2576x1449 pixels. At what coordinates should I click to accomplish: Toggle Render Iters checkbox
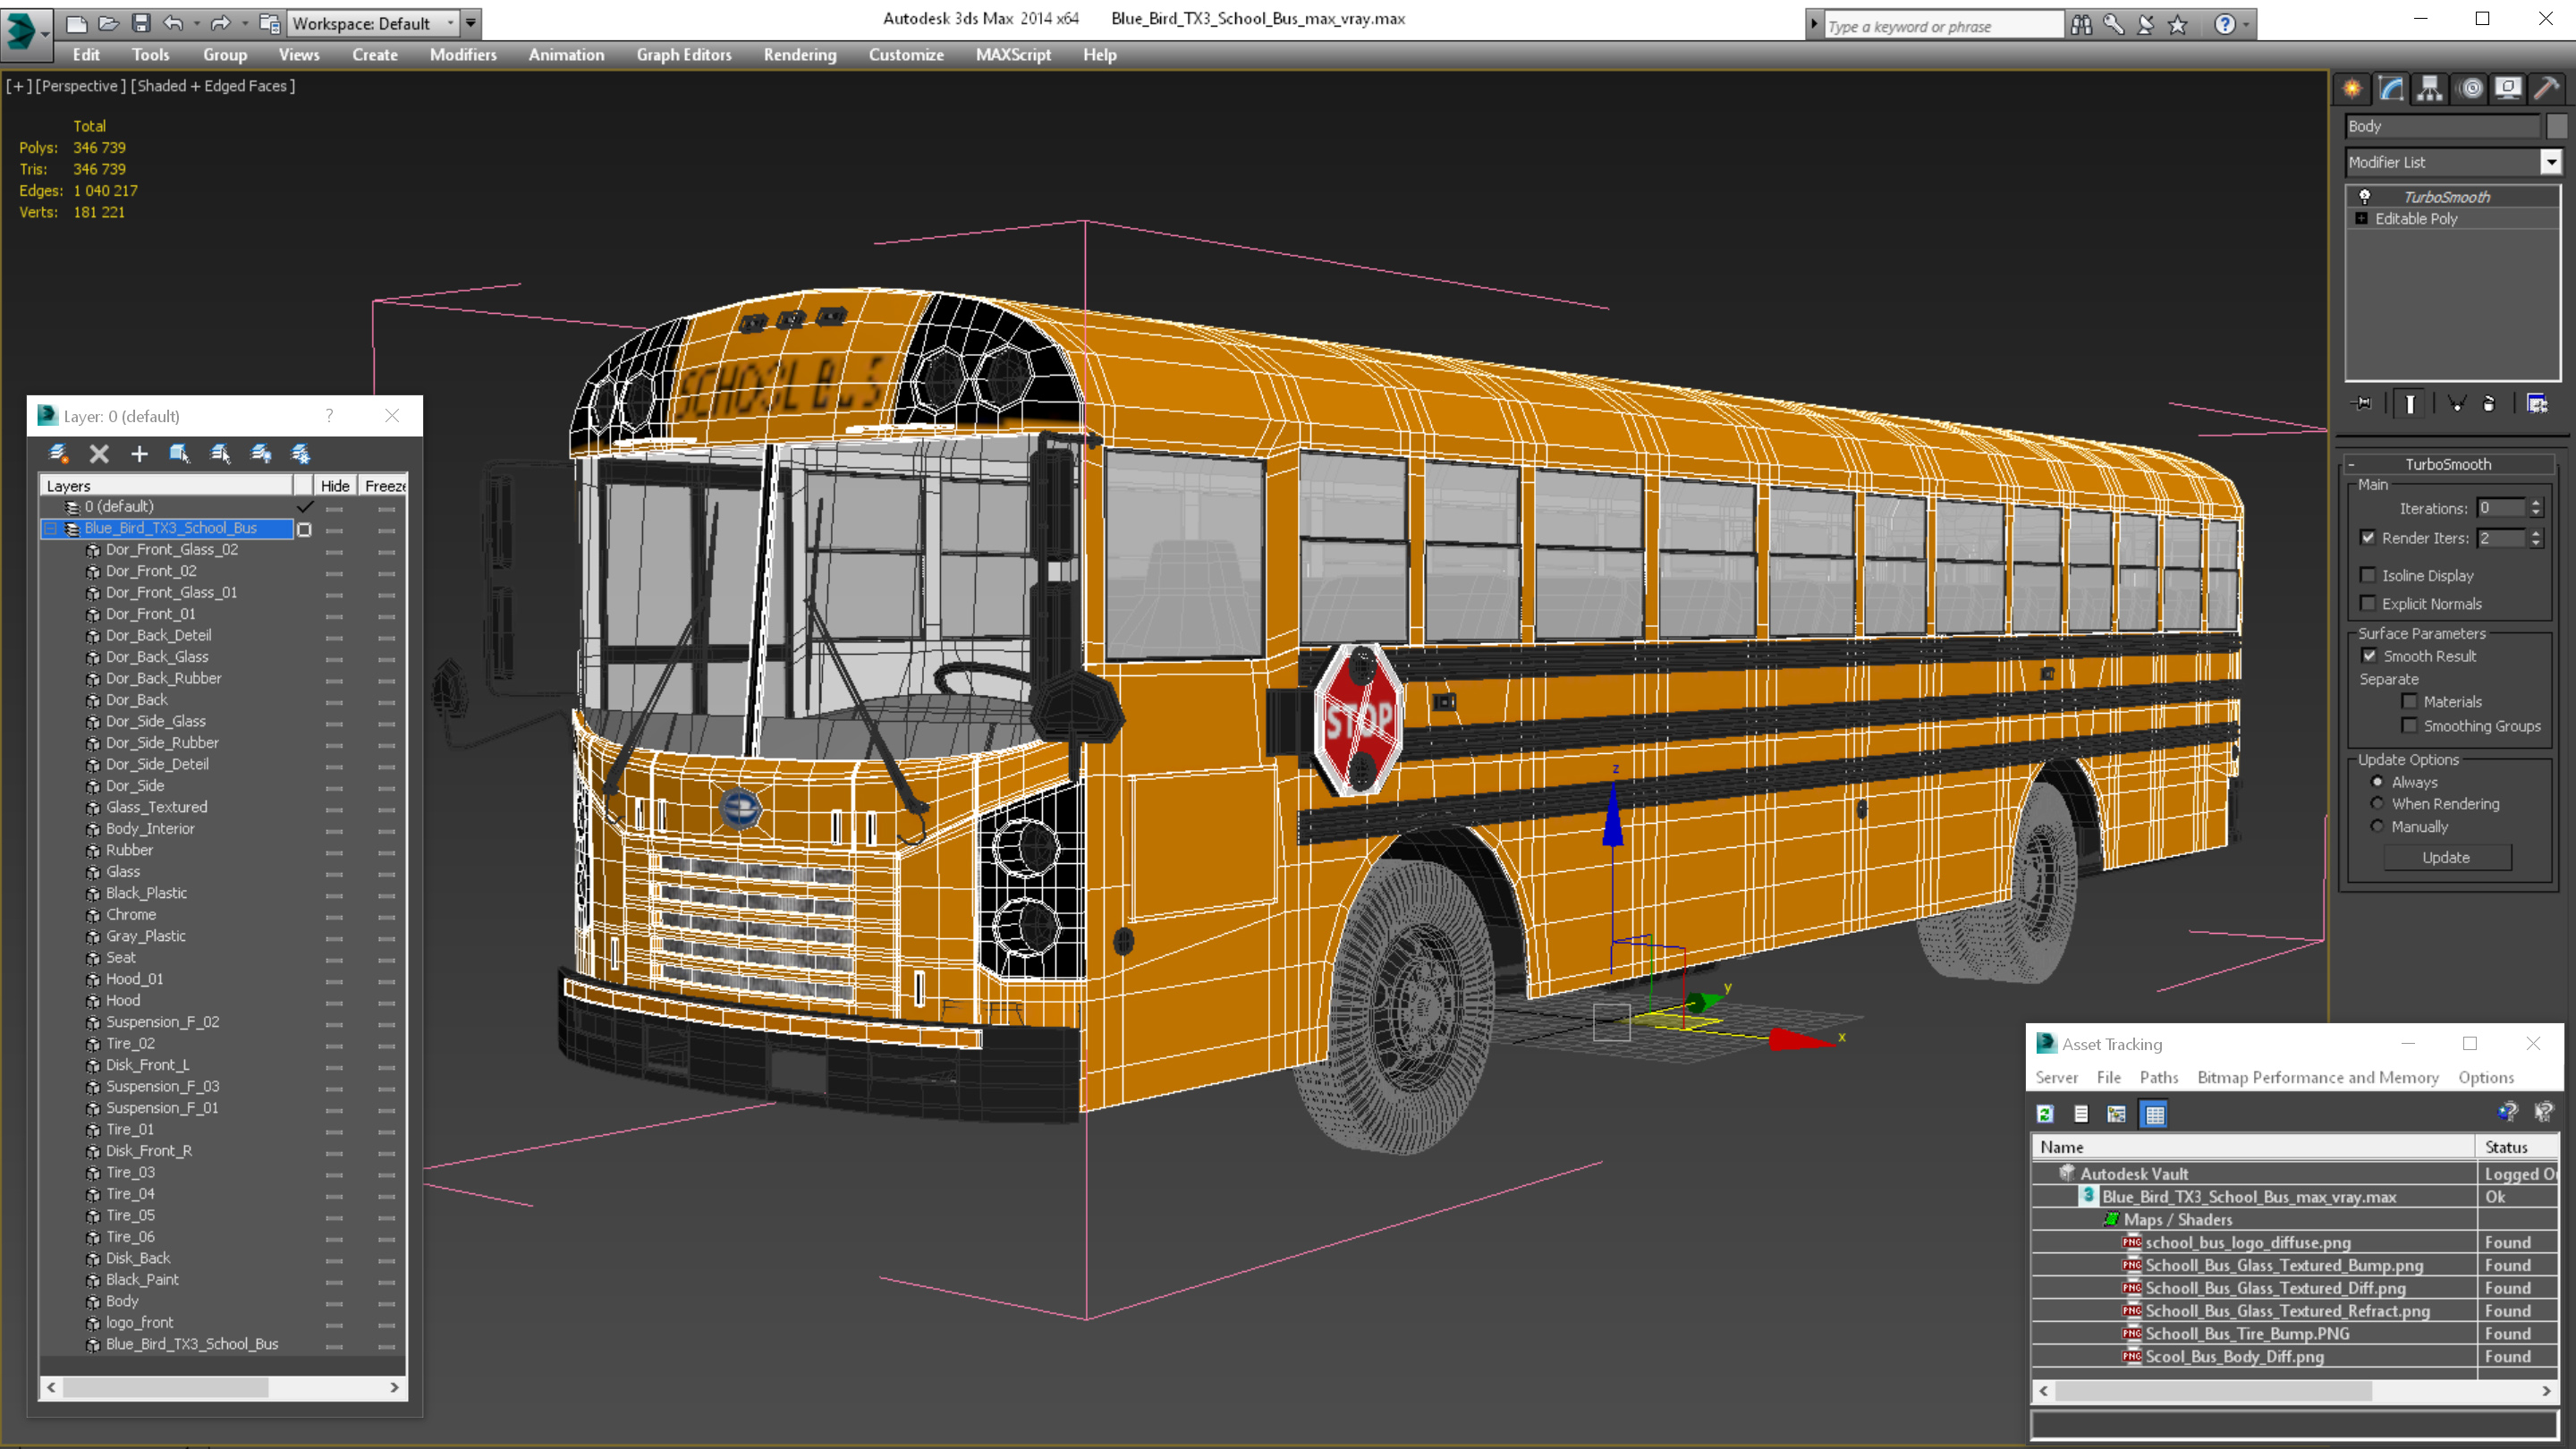click(2368, 538)
